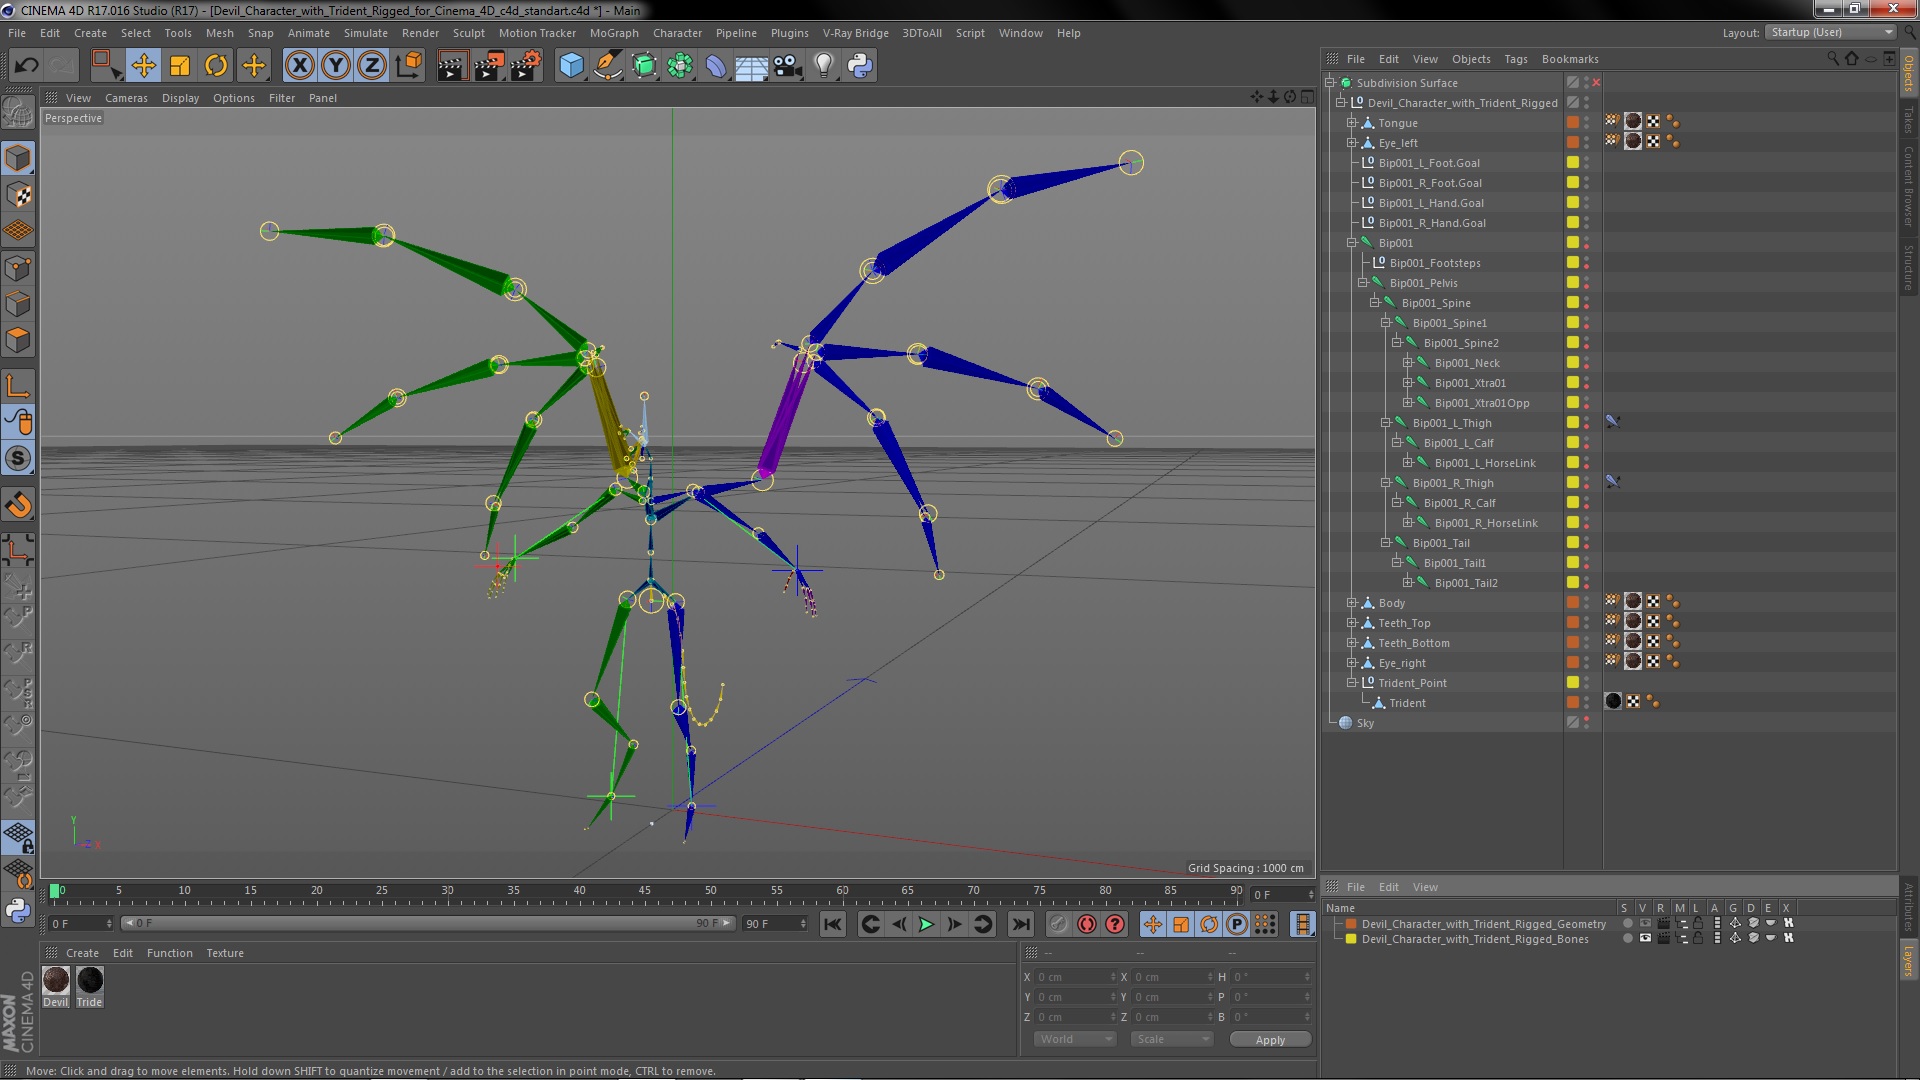Add a Cube primitive object
This screenshot has height=1080, width=1920.
point(571,66)
